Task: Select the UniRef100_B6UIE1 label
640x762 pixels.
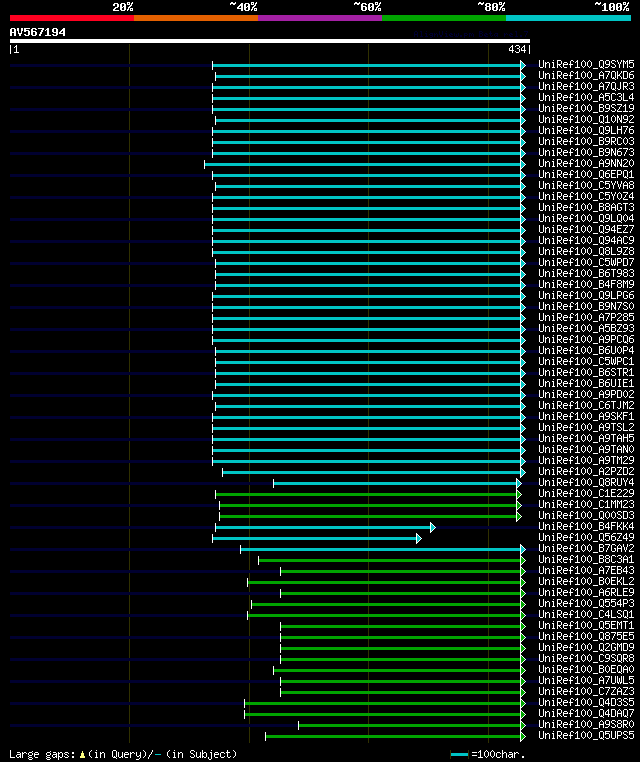Action: pos(586,383)
